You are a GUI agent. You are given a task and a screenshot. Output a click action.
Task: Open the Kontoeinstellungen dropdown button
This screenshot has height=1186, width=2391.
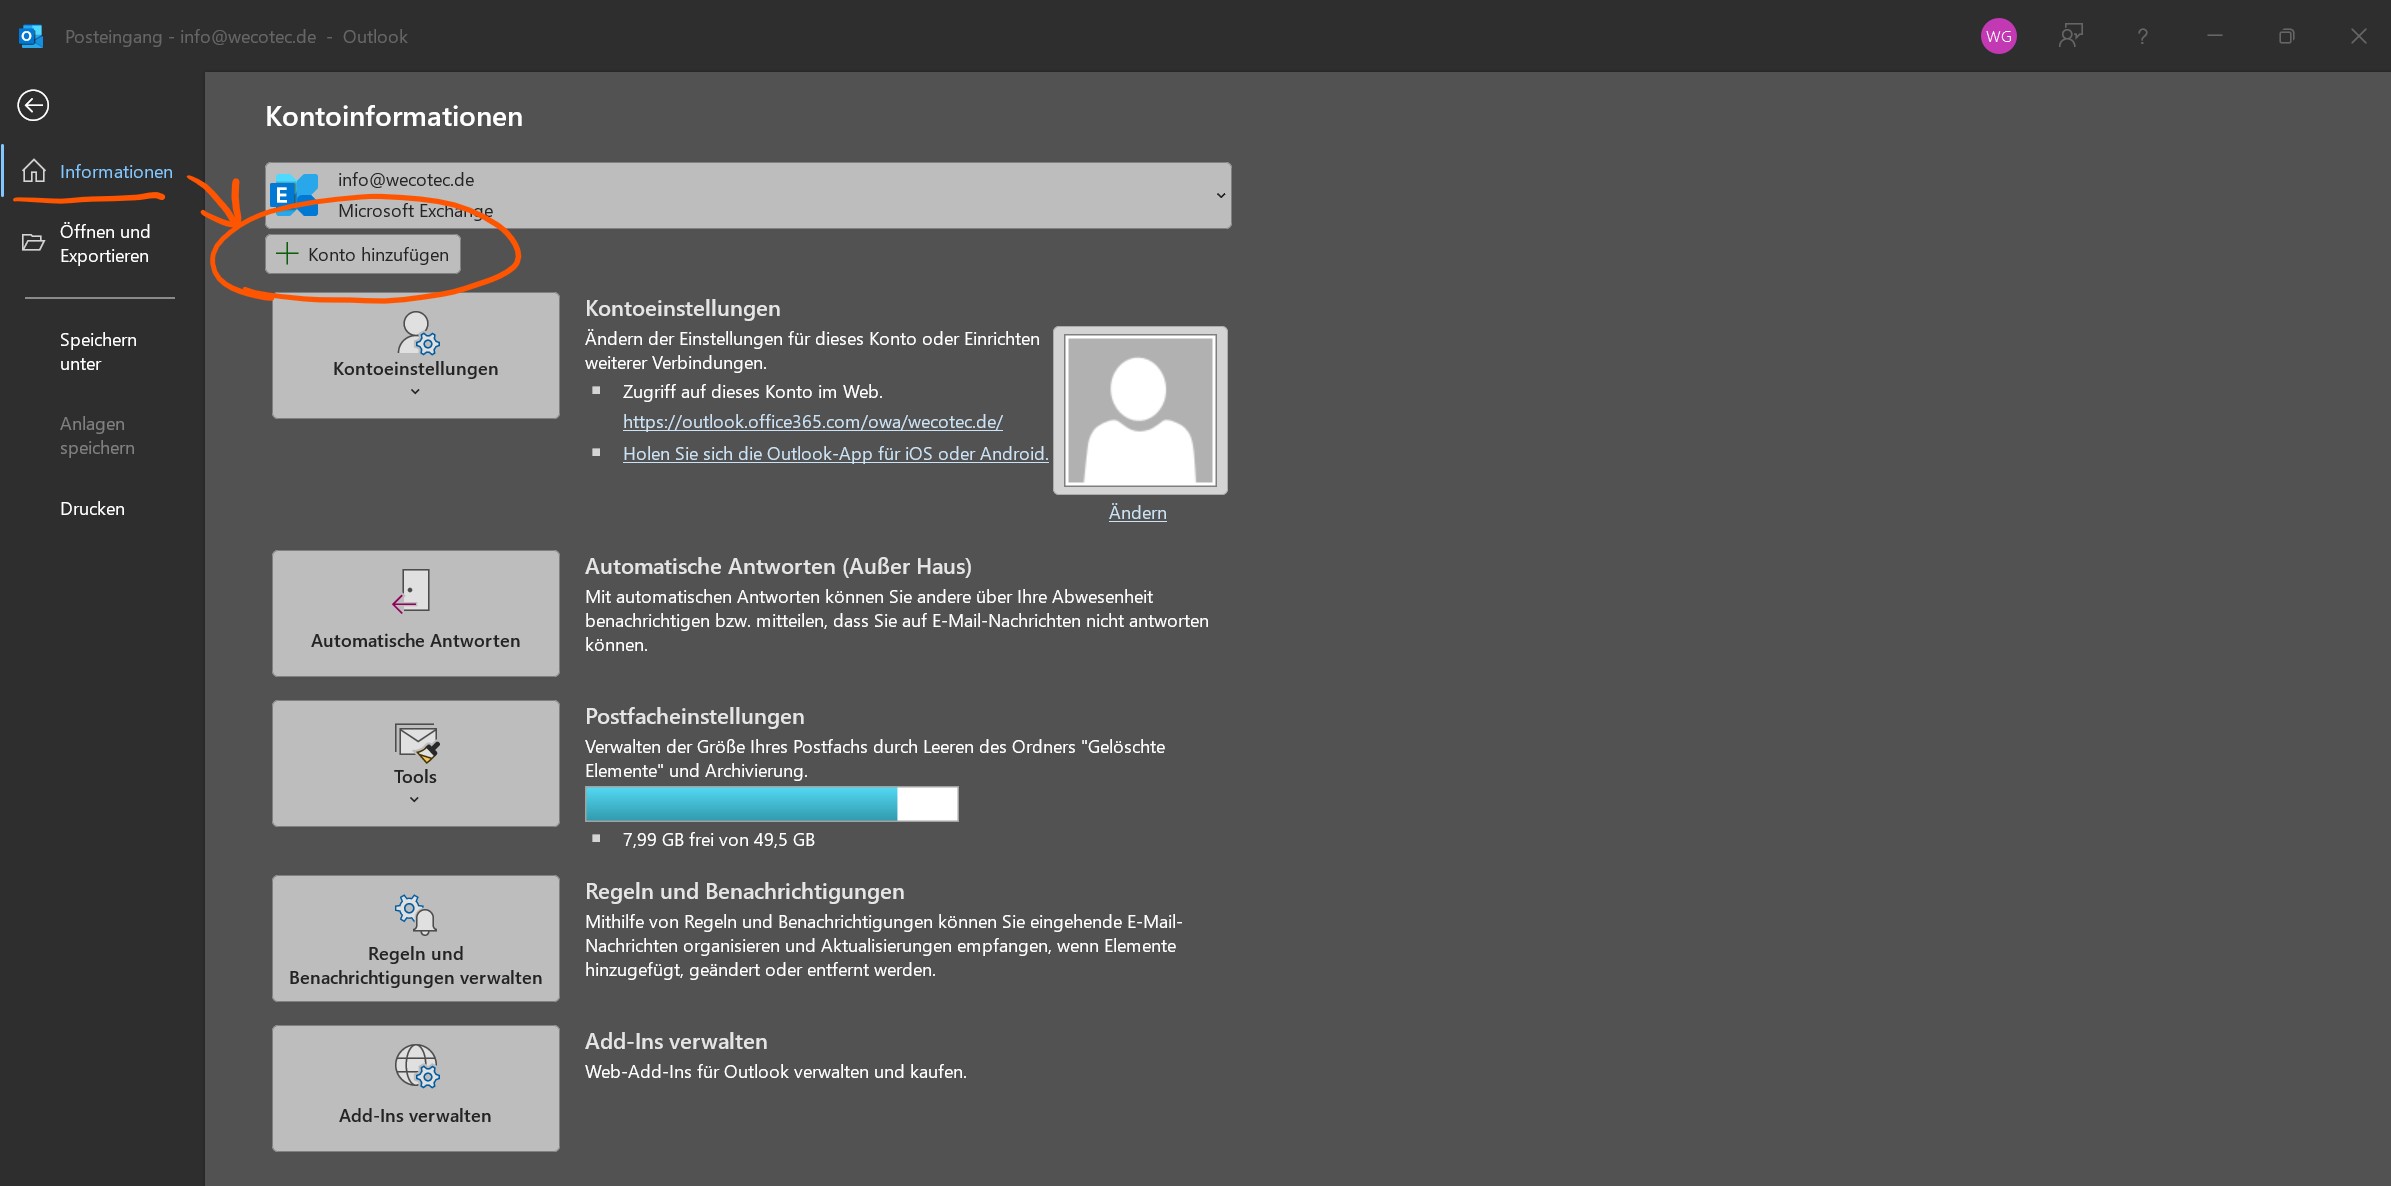(416, 355)
